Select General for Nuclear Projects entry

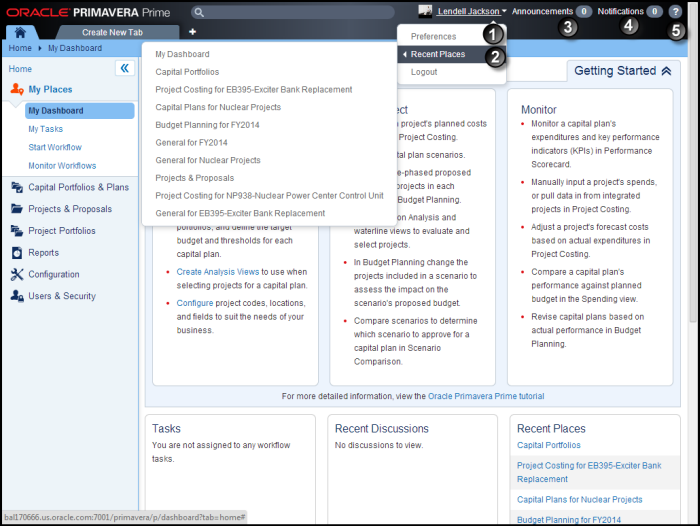pyautogui.click(x=208, y=160)
